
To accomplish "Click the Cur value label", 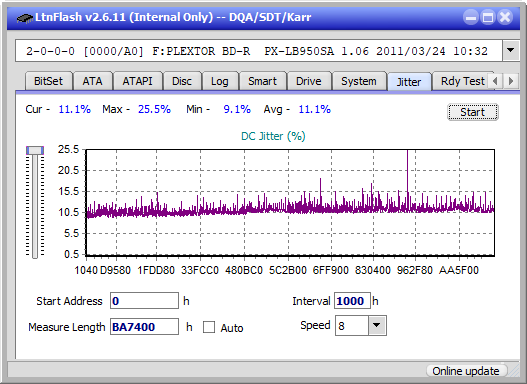I will coord(38,109).
